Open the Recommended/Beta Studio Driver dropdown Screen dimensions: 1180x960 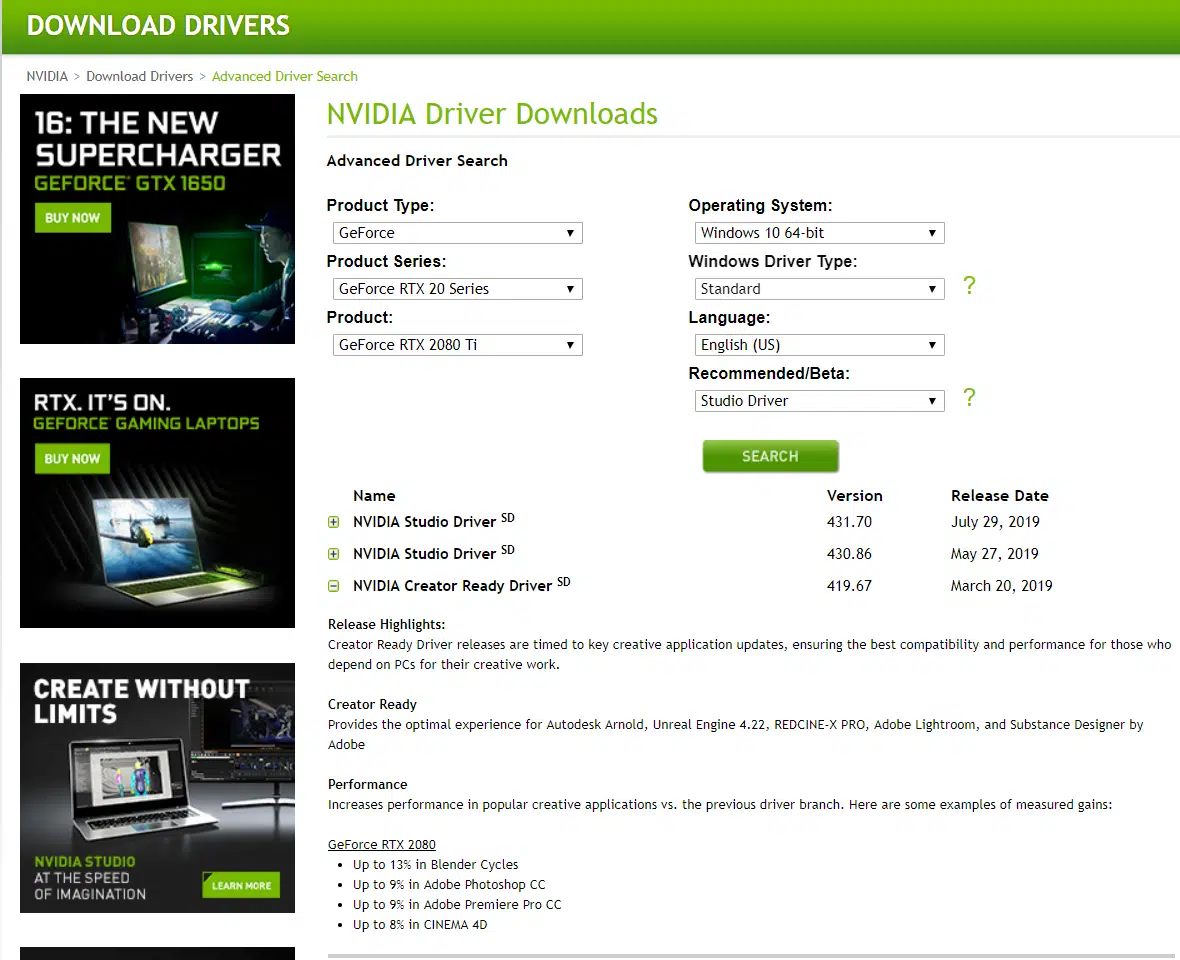point(819,401)
